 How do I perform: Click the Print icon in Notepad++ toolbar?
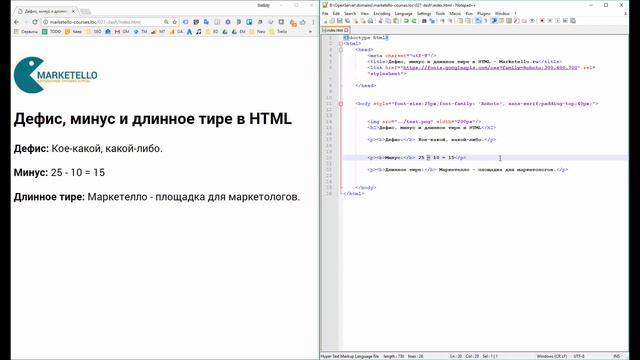point(370,20)
